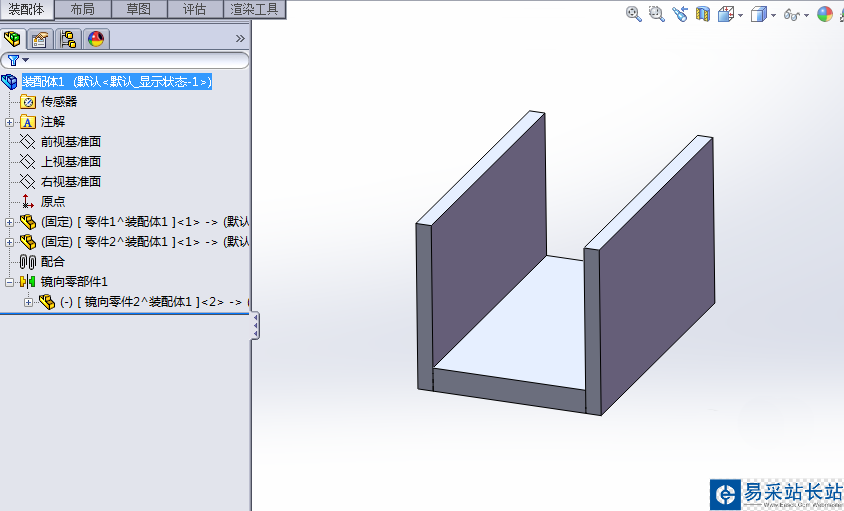Switch to the 评估 tab
The height and width of the screenshot is (511, 844).
(194, 9)
